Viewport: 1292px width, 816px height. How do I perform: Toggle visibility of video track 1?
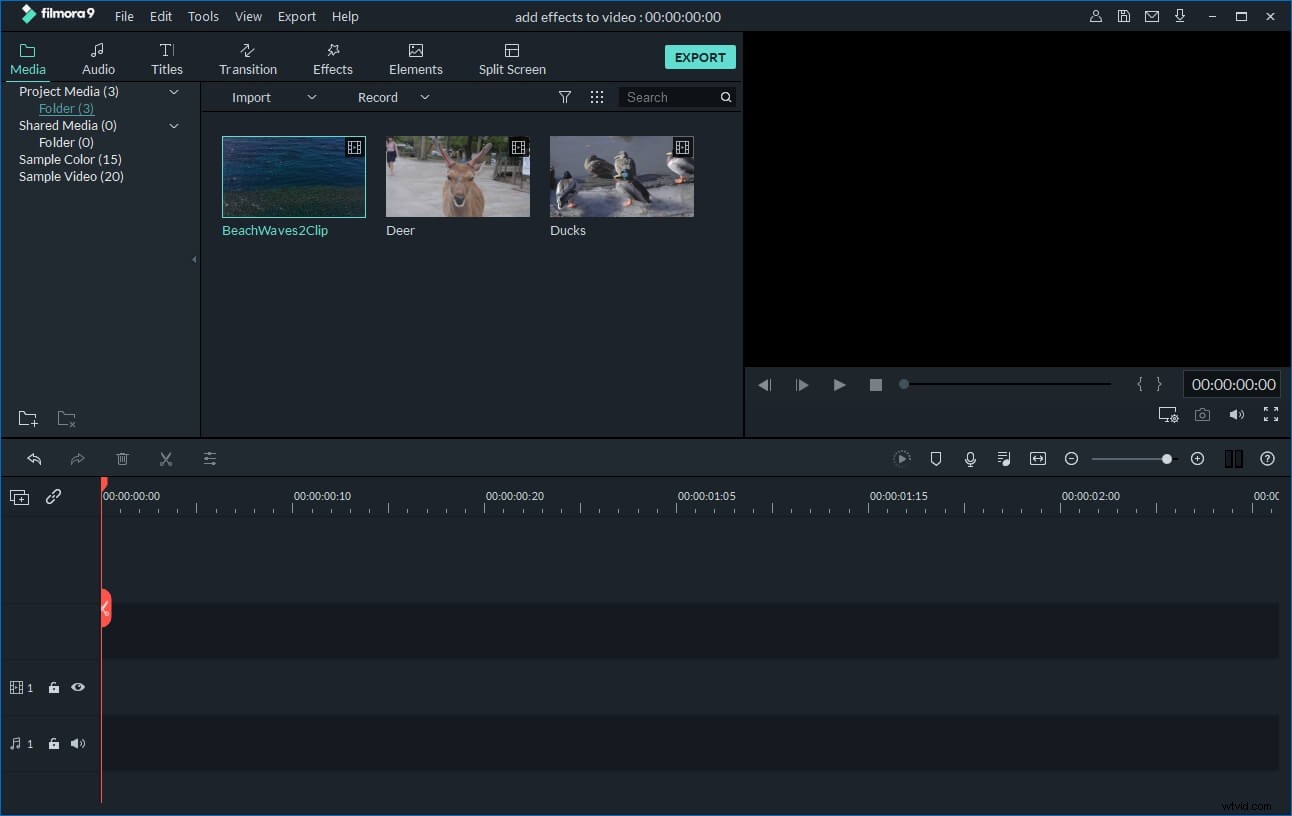point(78,687)
